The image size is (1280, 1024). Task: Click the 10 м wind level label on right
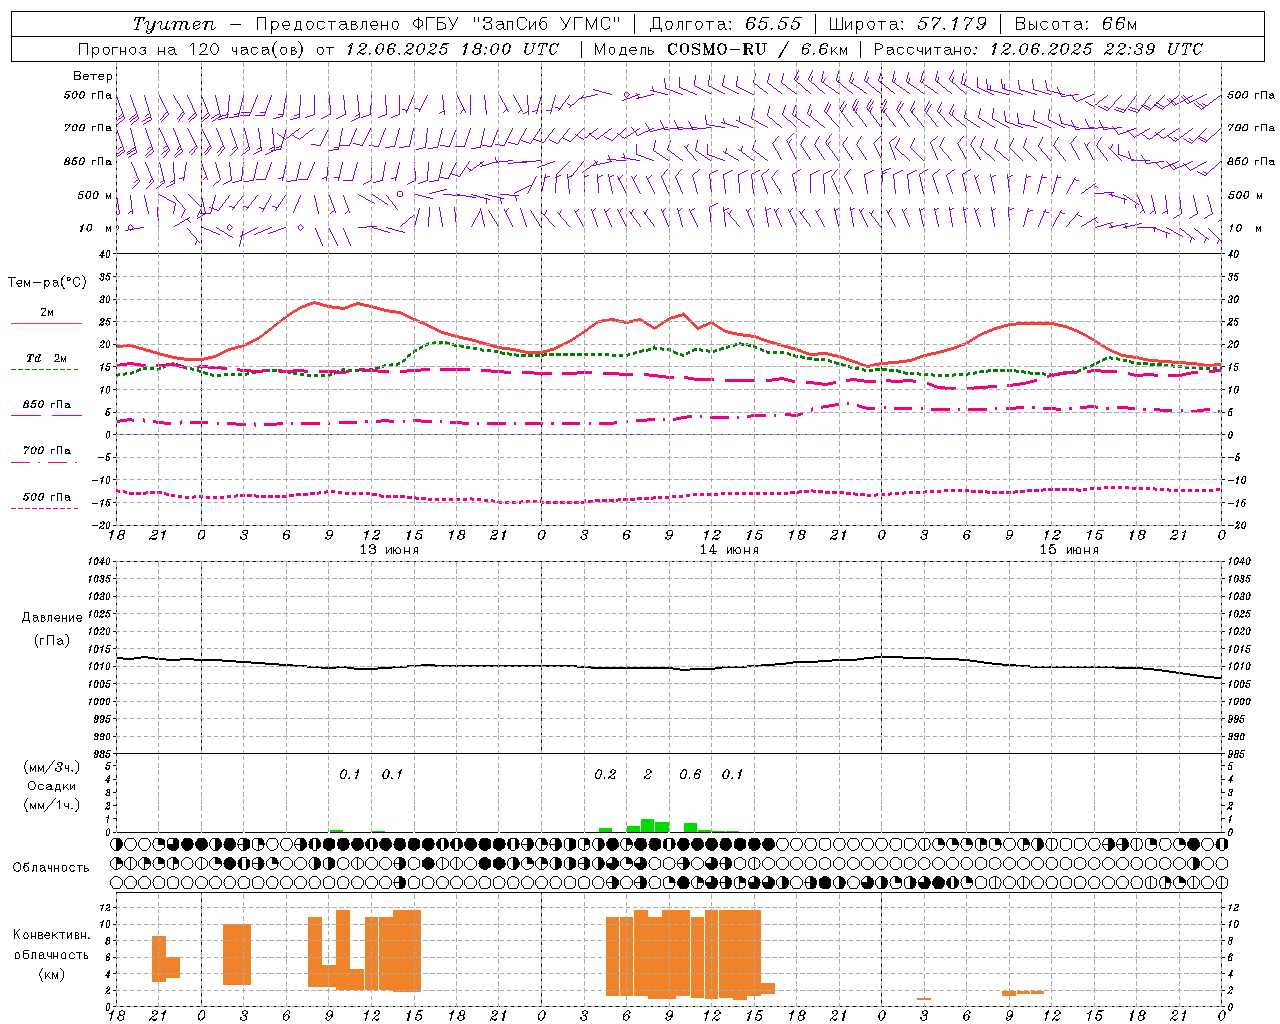click(x=1245, y=228)
